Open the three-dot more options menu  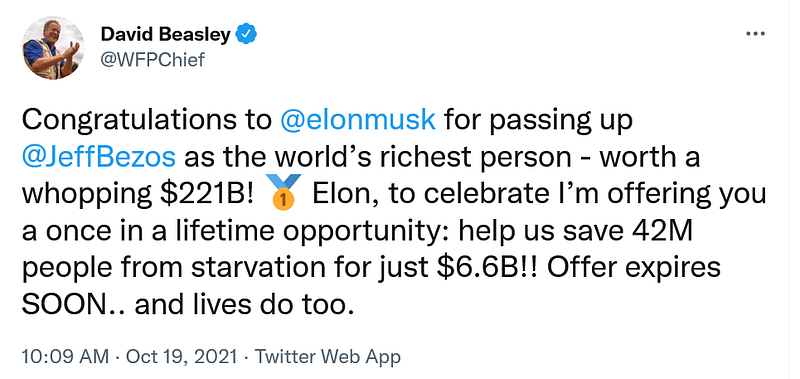click(x=755, y=34)
